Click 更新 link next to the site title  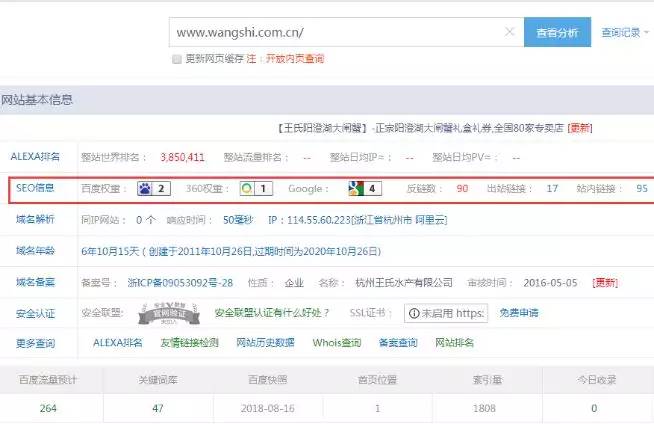(x=579, y=128)
